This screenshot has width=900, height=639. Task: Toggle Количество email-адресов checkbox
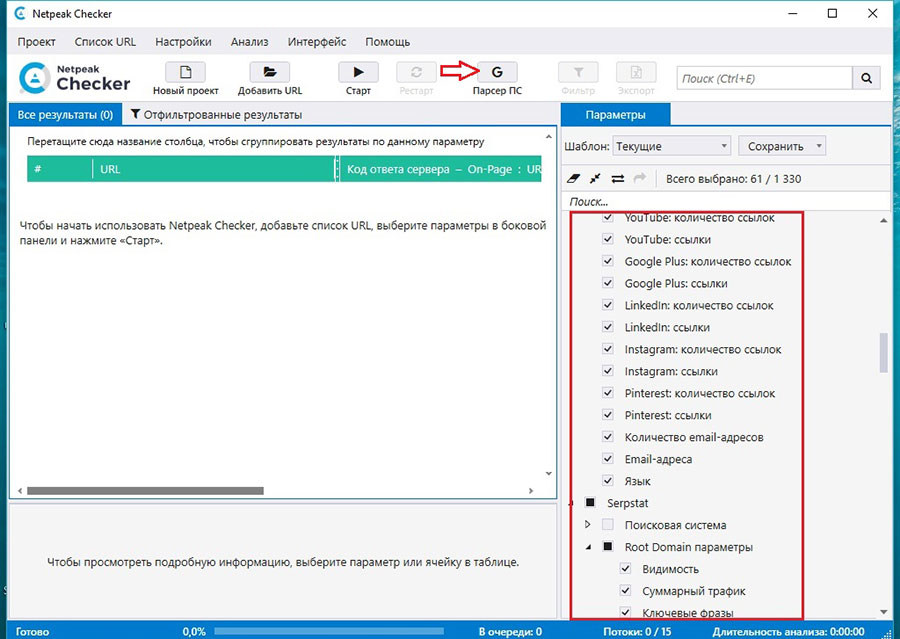[608, 436]
